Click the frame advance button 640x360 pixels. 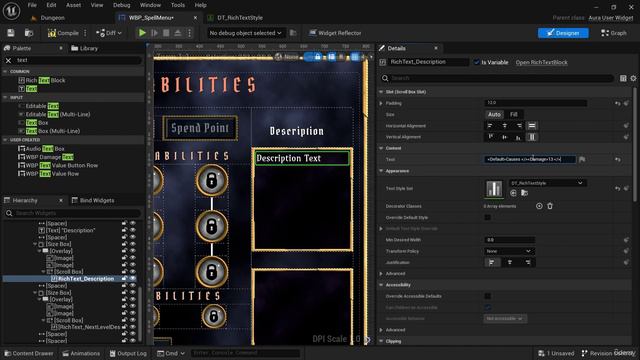pos(154,33)
